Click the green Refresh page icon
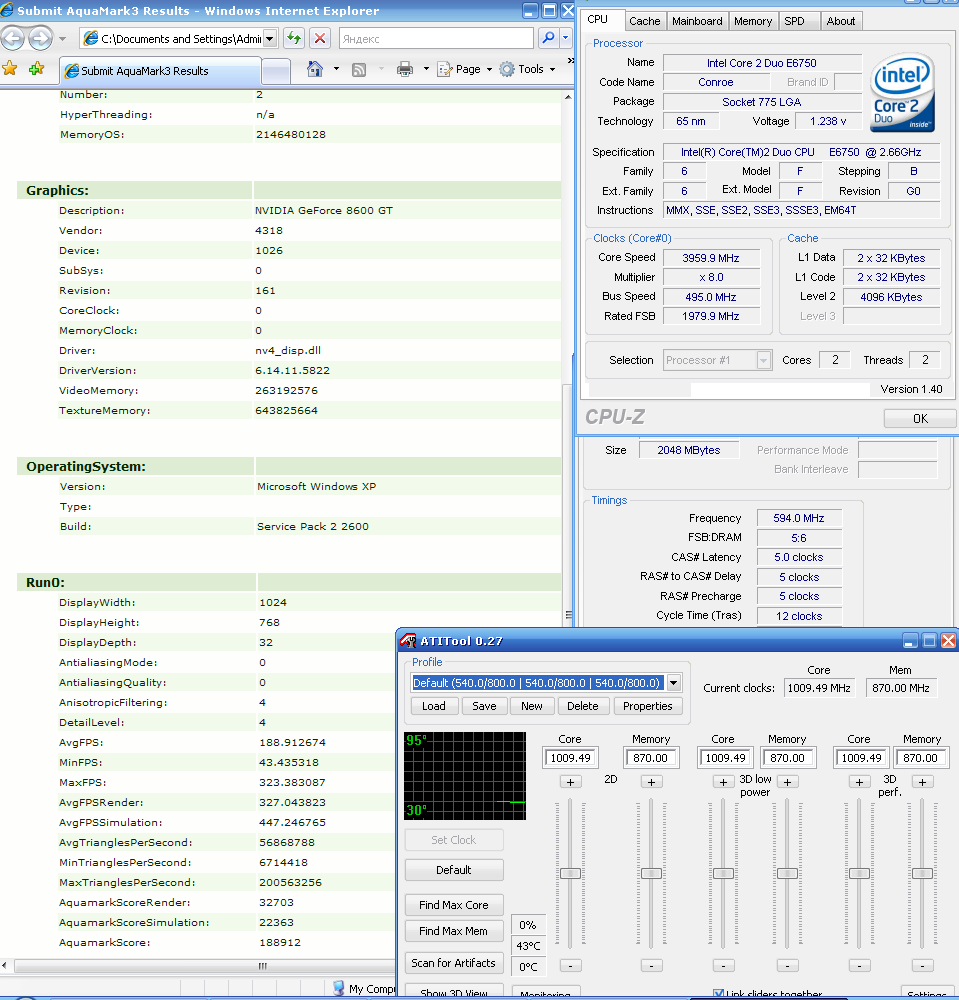This screenshot has height=1000, width=959. [x=294, y=38]
